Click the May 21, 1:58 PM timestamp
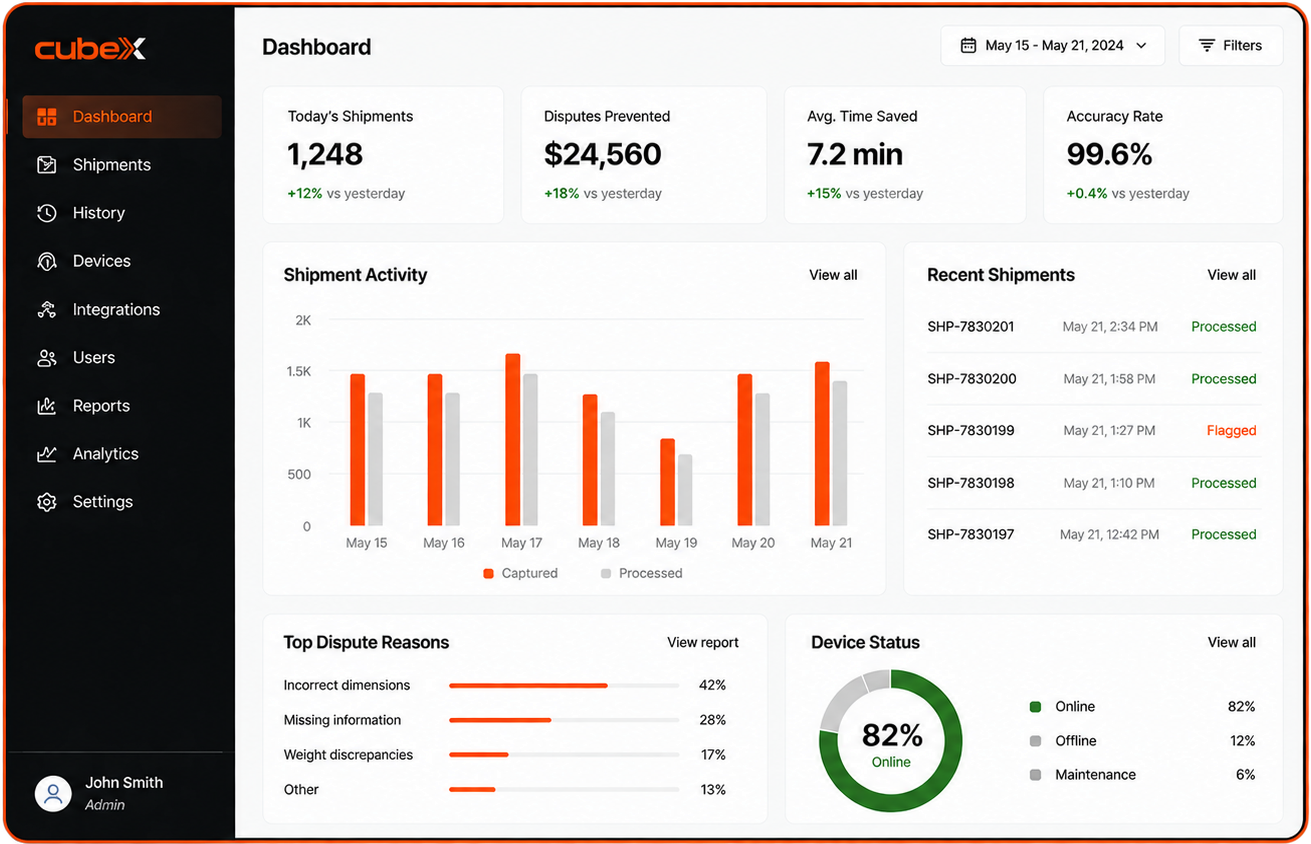The height and width of the screenshot is (844, 1311). tap(1109, 379)
